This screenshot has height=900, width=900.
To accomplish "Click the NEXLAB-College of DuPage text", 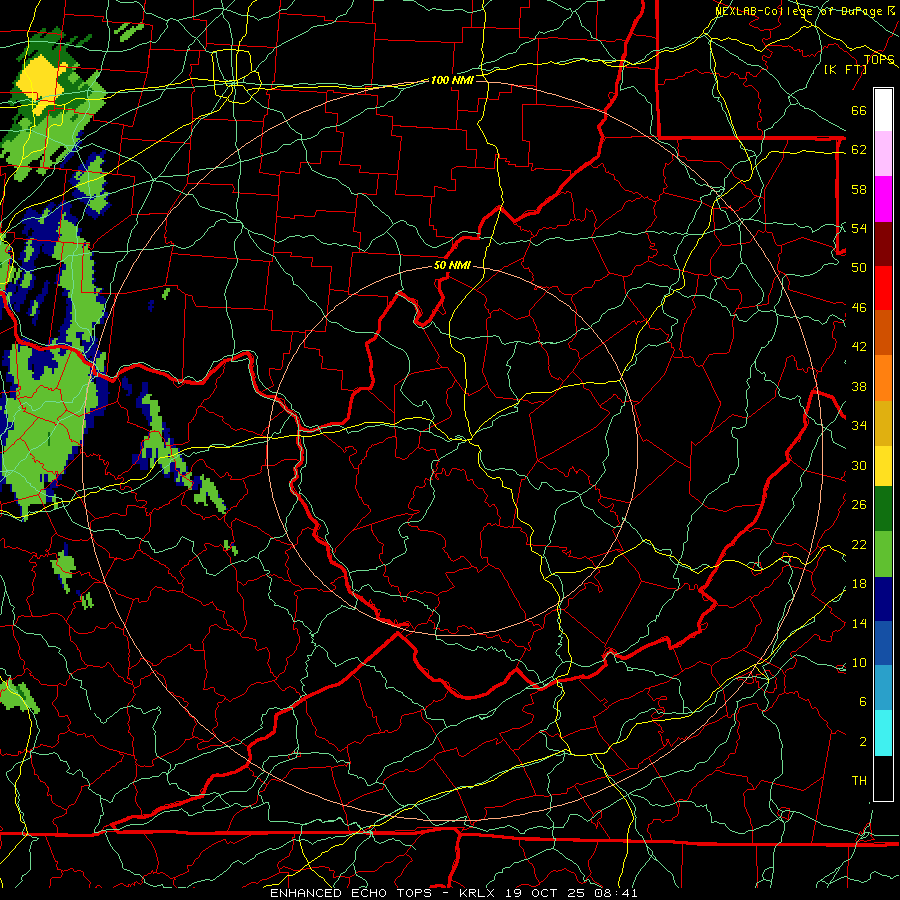I will 799,11.
